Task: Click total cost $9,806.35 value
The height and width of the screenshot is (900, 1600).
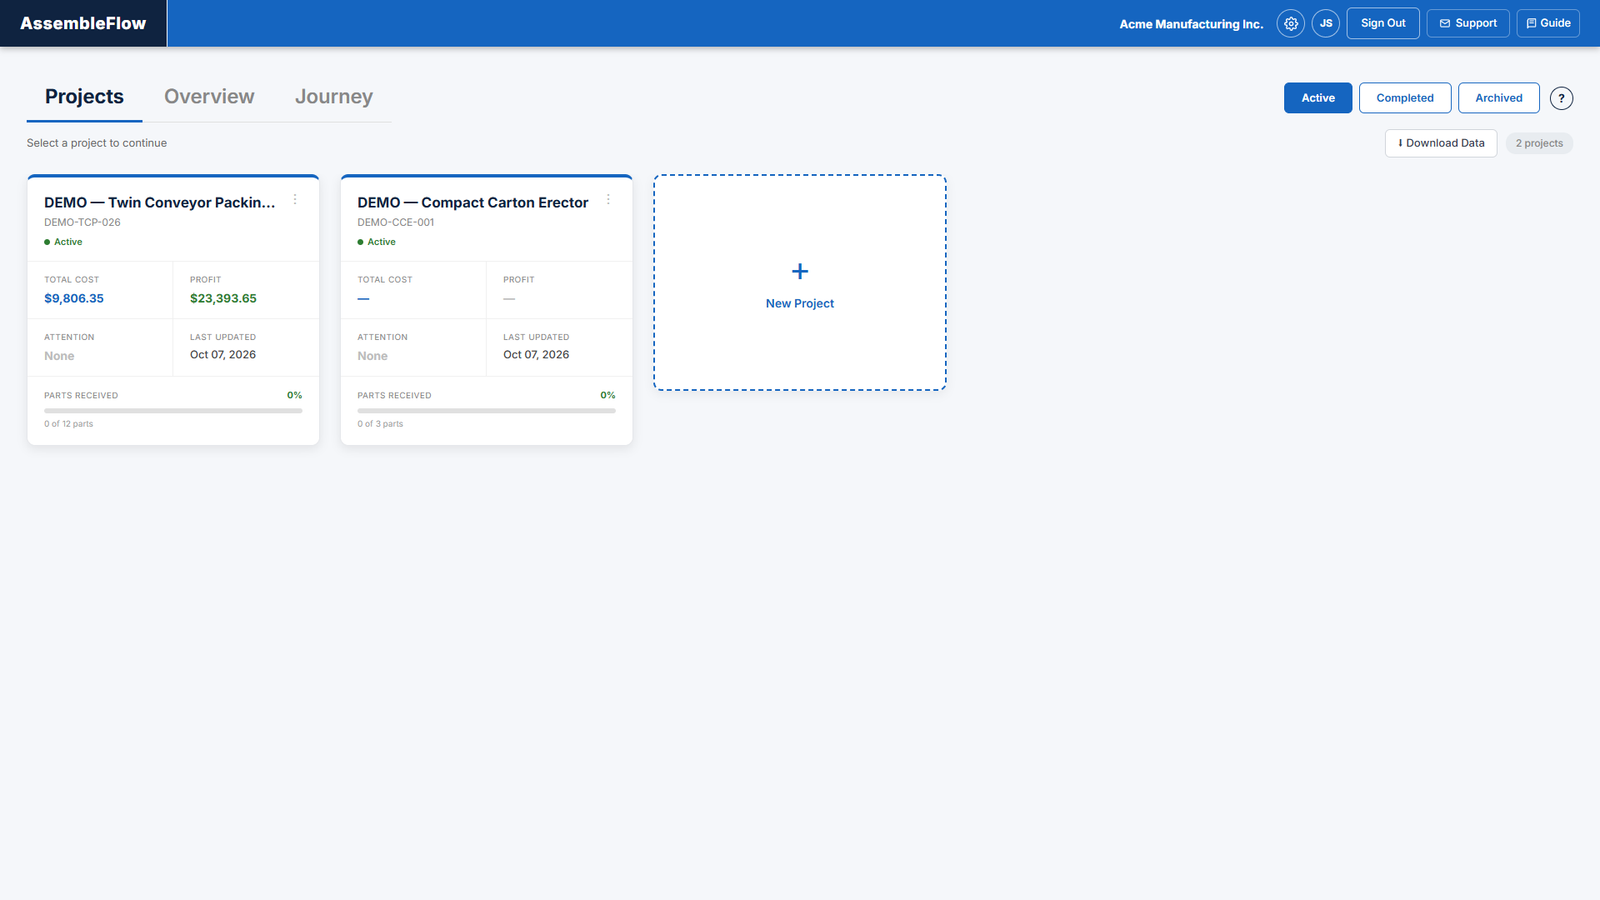Action: click(74, 298)
